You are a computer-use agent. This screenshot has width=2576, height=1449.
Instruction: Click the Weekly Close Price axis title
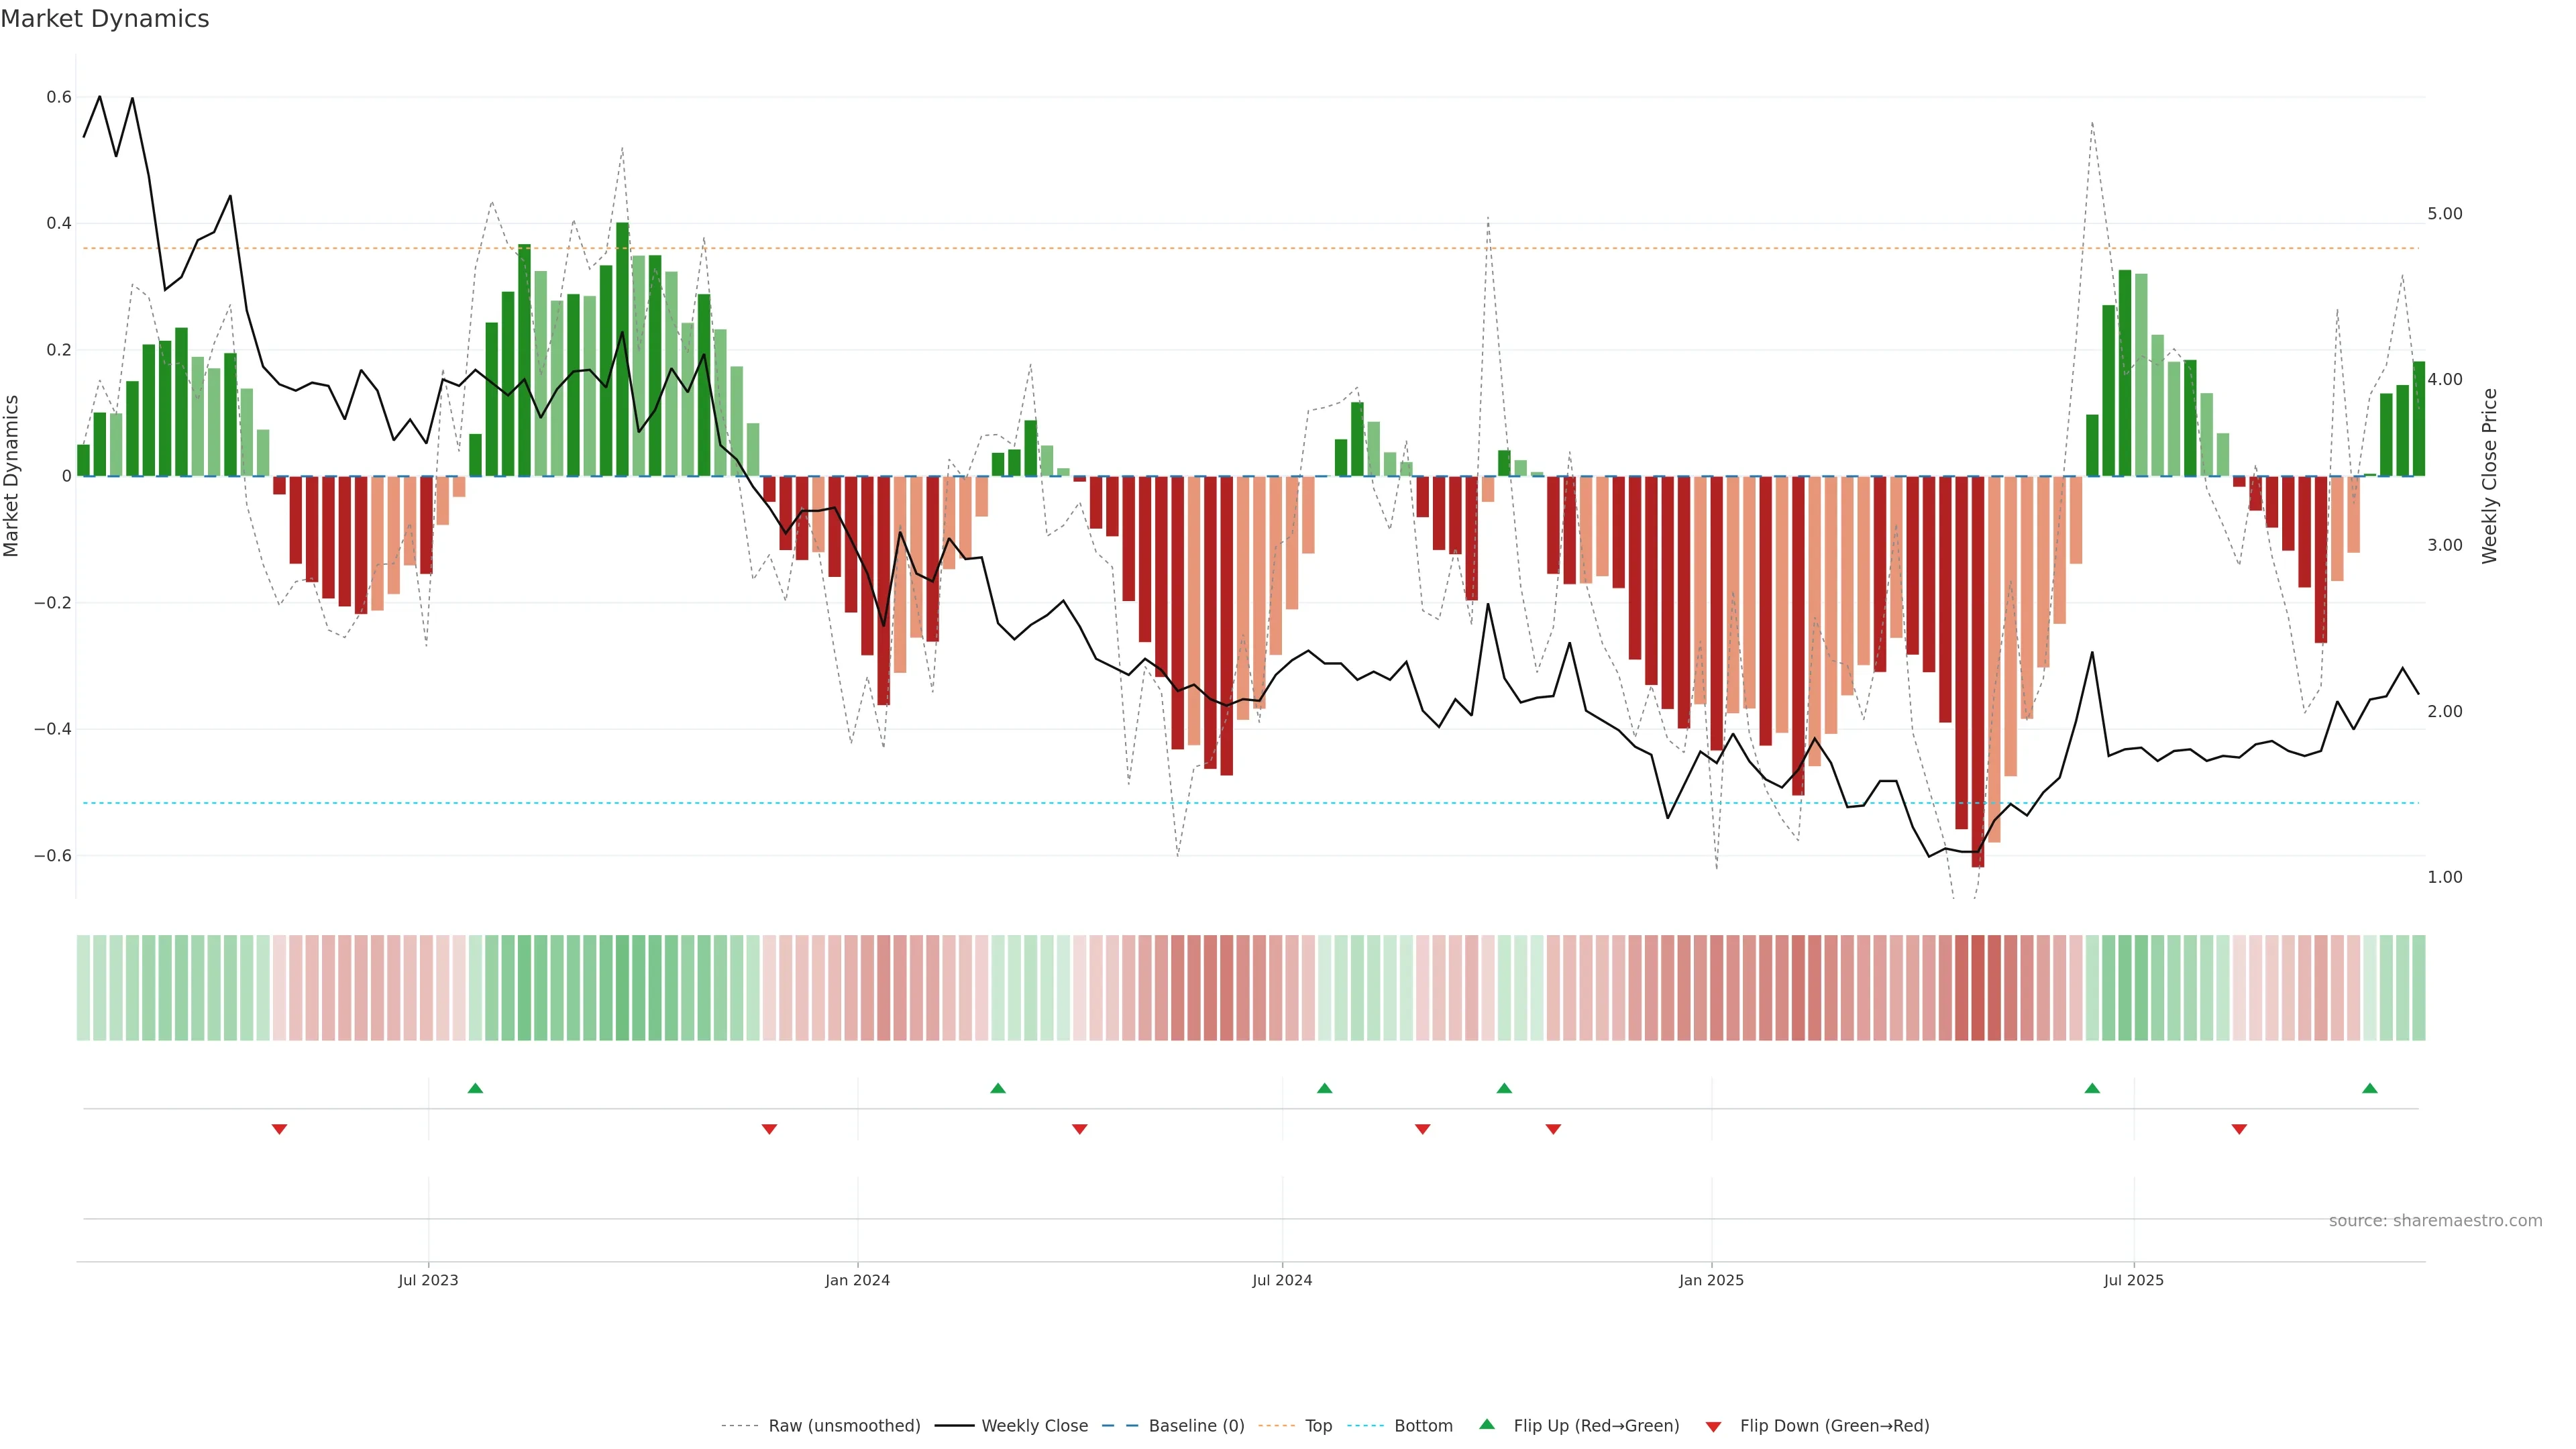2489,476
